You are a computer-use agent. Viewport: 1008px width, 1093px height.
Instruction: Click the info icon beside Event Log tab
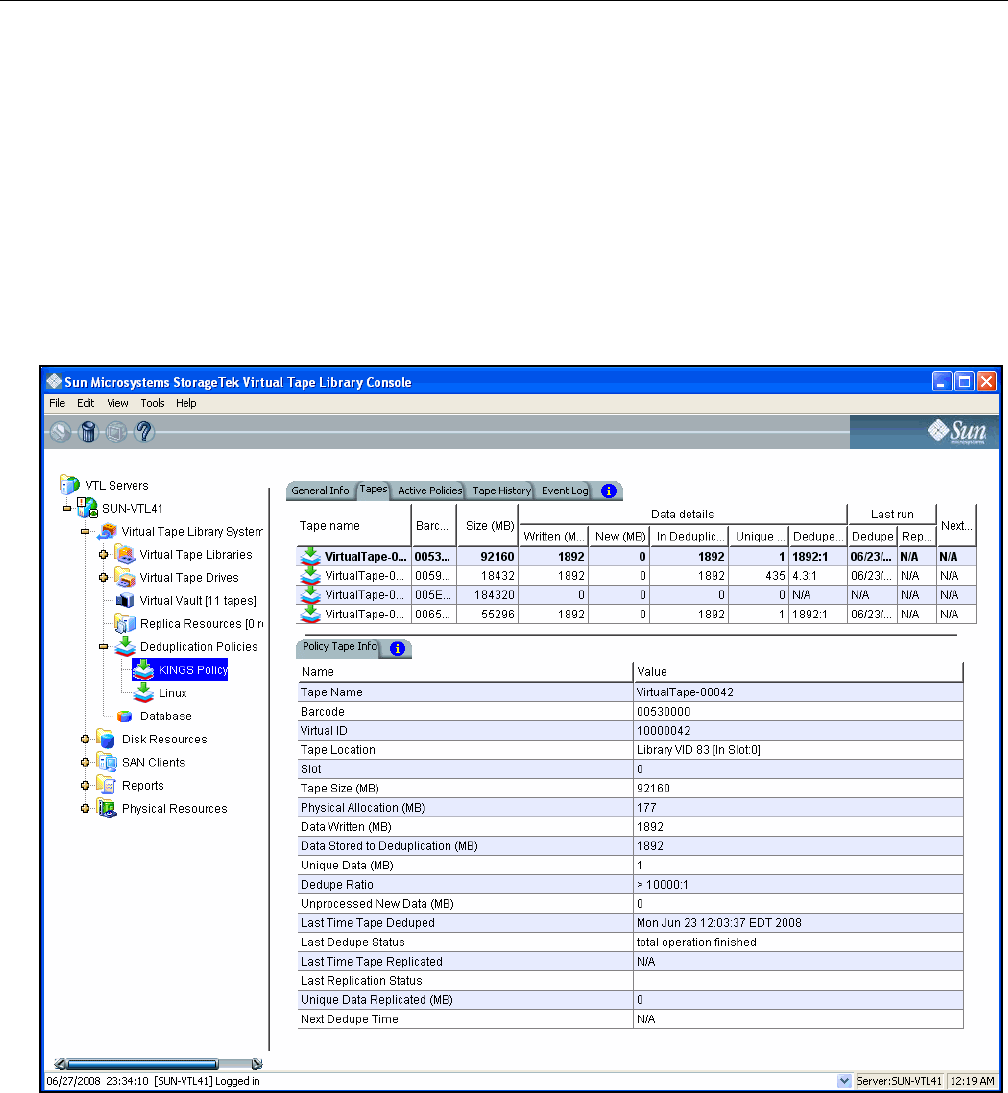pos(609,491)
